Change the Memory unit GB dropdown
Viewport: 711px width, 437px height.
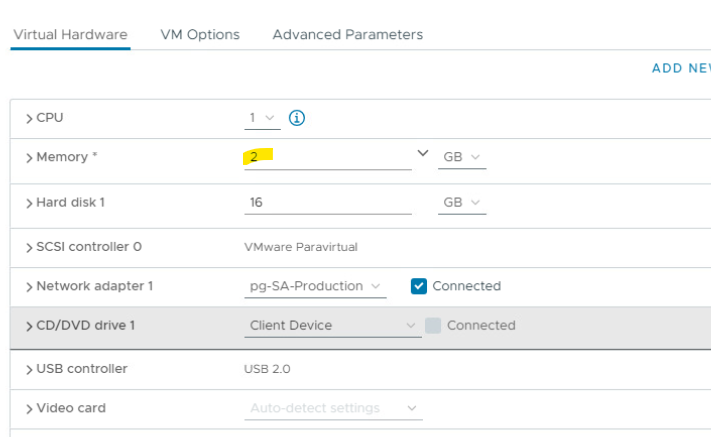pyautogui.click(x=463, y=158)
